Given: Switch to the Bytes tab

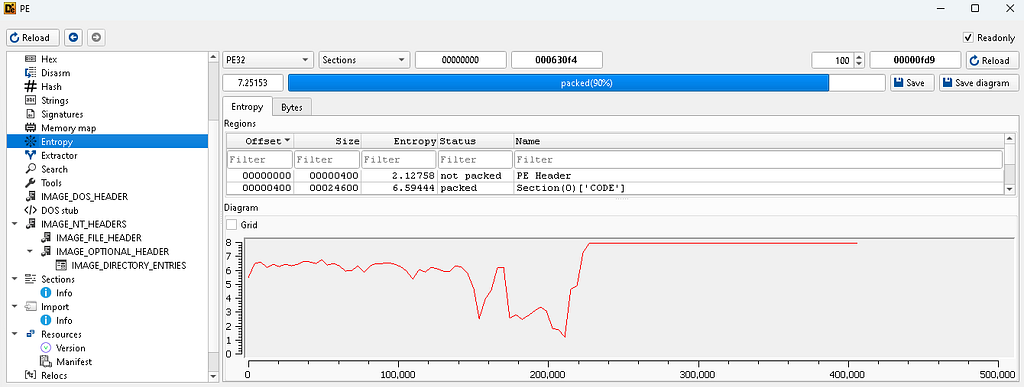Looking at the screenshot, I should [x=291, y=108].
